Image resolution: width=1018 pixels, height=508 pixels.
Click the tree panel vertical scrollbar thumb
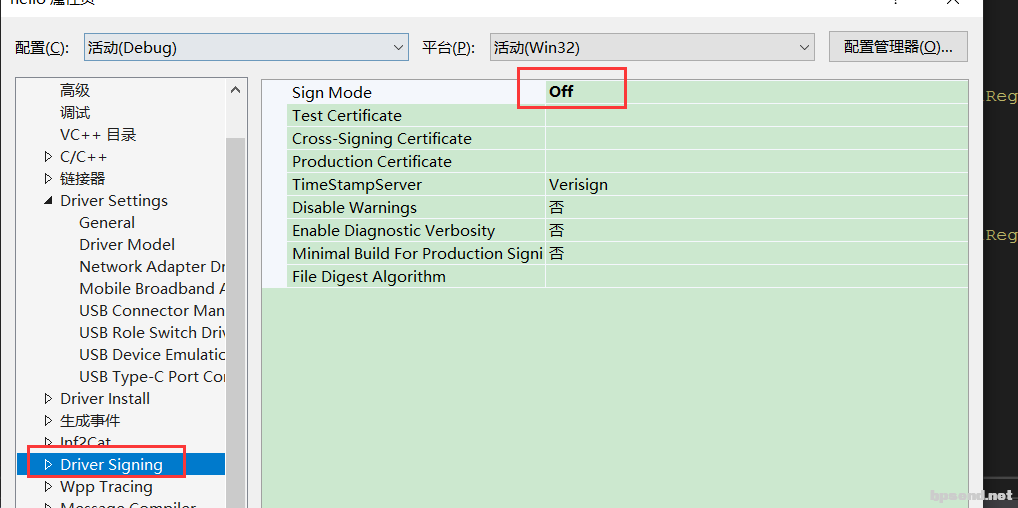coord(236,323)
